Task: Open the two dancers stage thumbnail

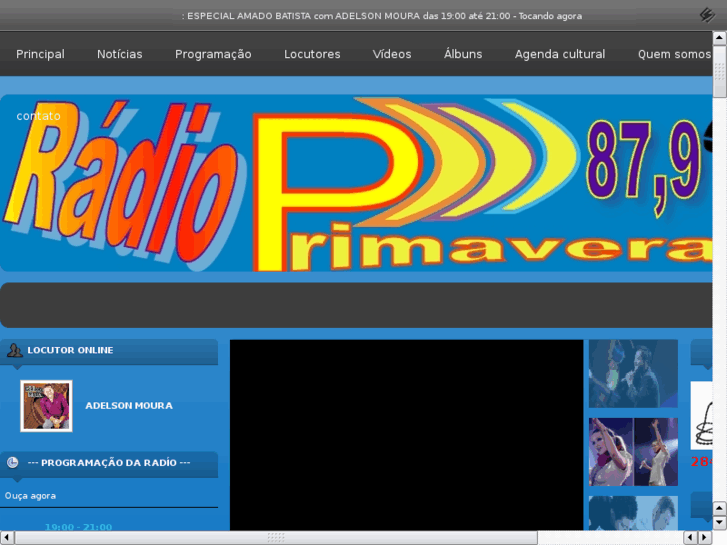Action: (x=633, y=452)
